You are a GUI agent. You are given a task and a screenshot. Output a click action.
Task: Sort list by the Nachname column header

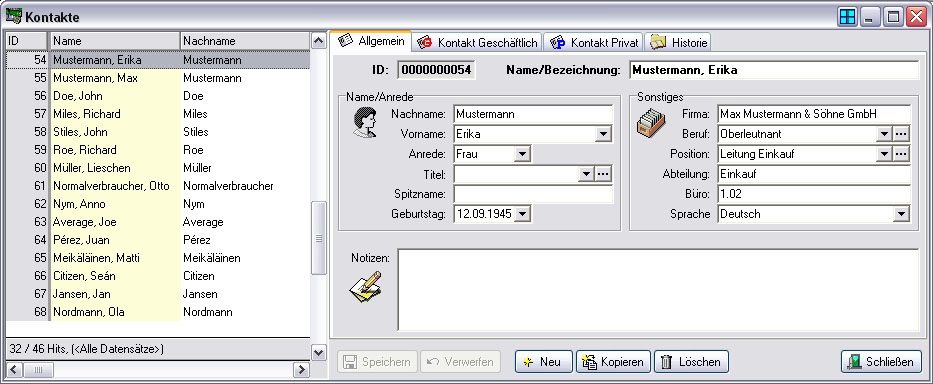click(x=245, y=41)
